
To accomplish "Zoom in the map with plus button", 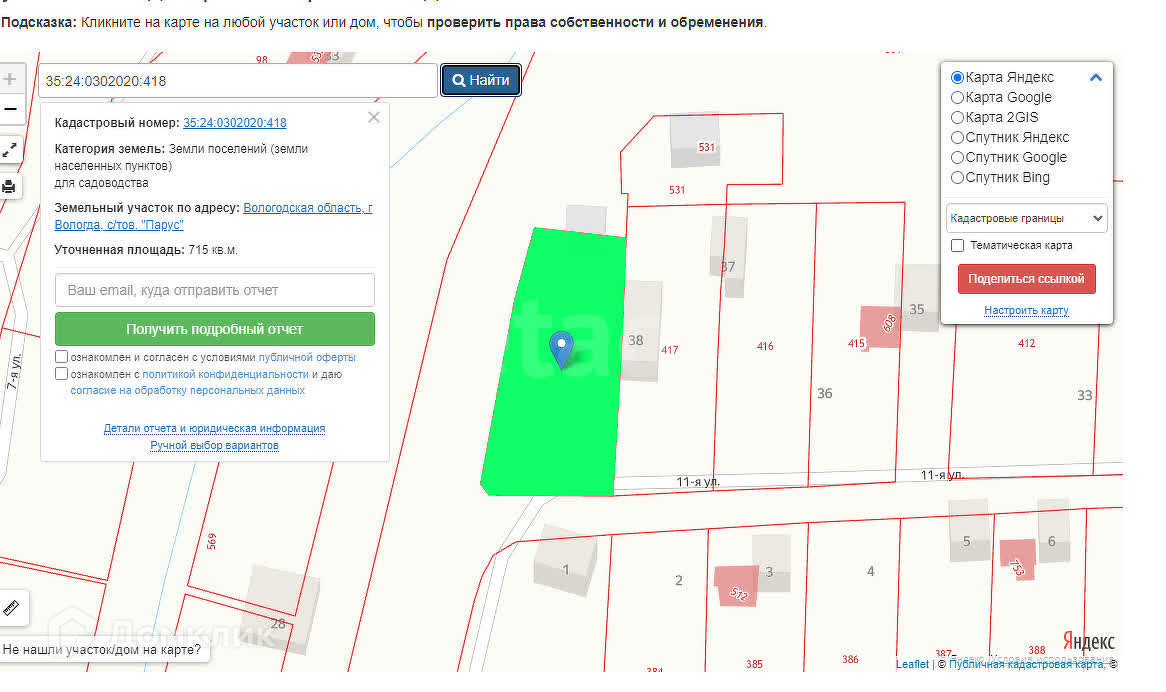I will click(10, 79).
